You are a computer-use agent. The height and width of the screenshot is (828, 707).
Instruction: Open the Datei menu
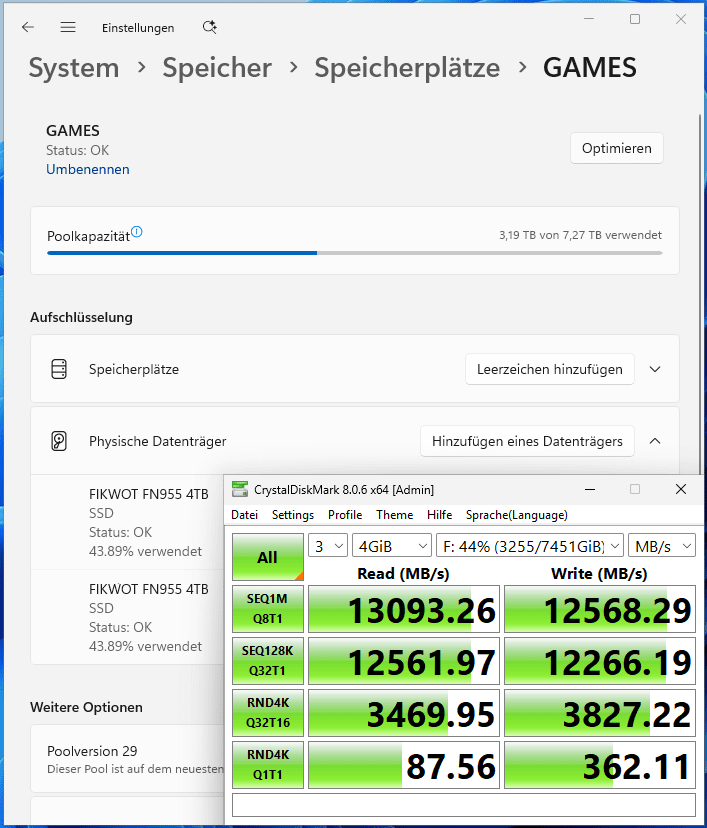[244, 515]
